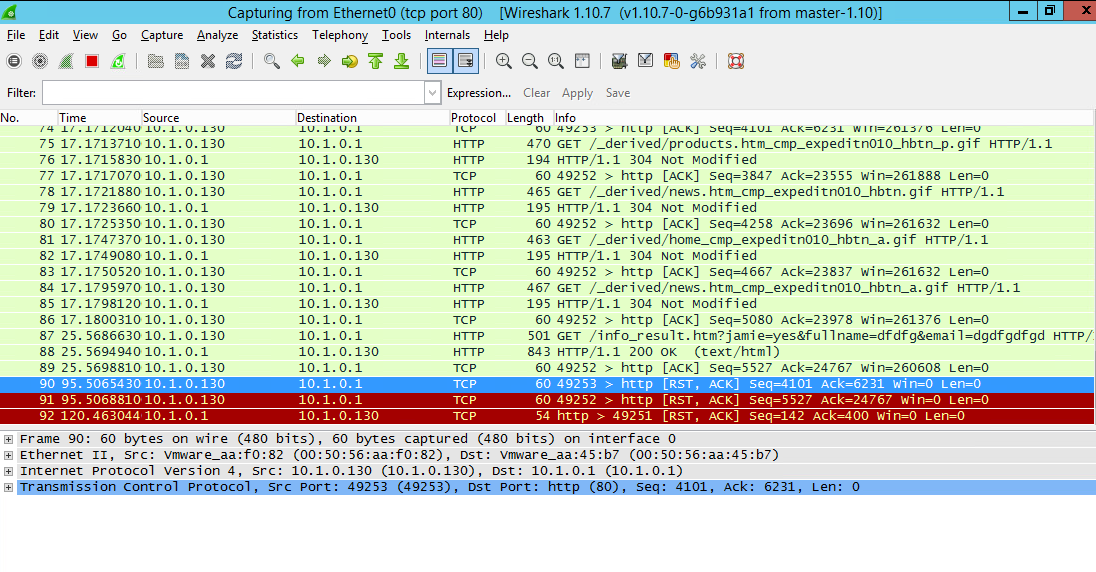
Task: Close the capture file X icon
Action: point(208,62)
